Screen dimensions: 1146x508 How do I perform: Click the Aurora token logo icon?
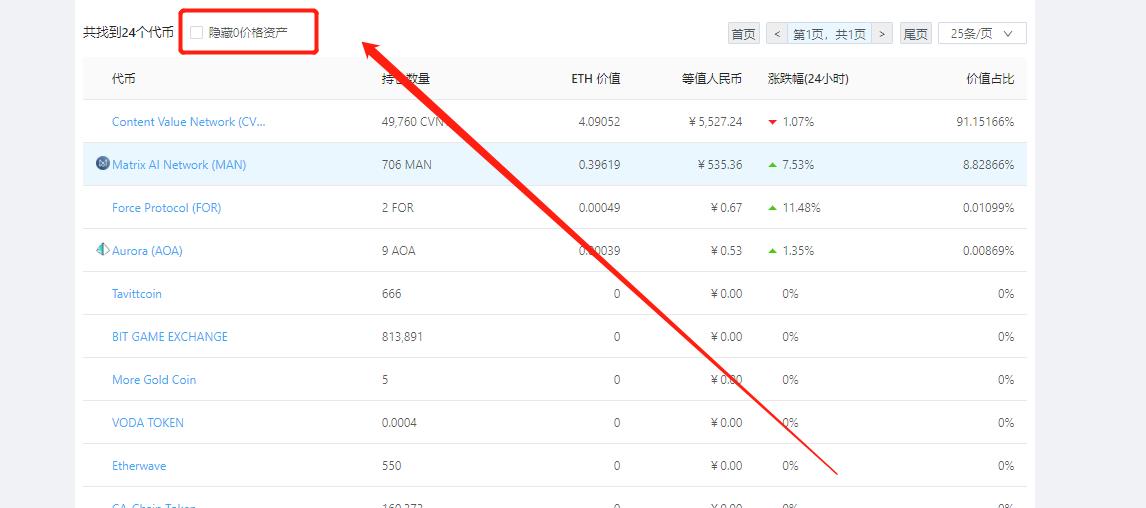103,249
